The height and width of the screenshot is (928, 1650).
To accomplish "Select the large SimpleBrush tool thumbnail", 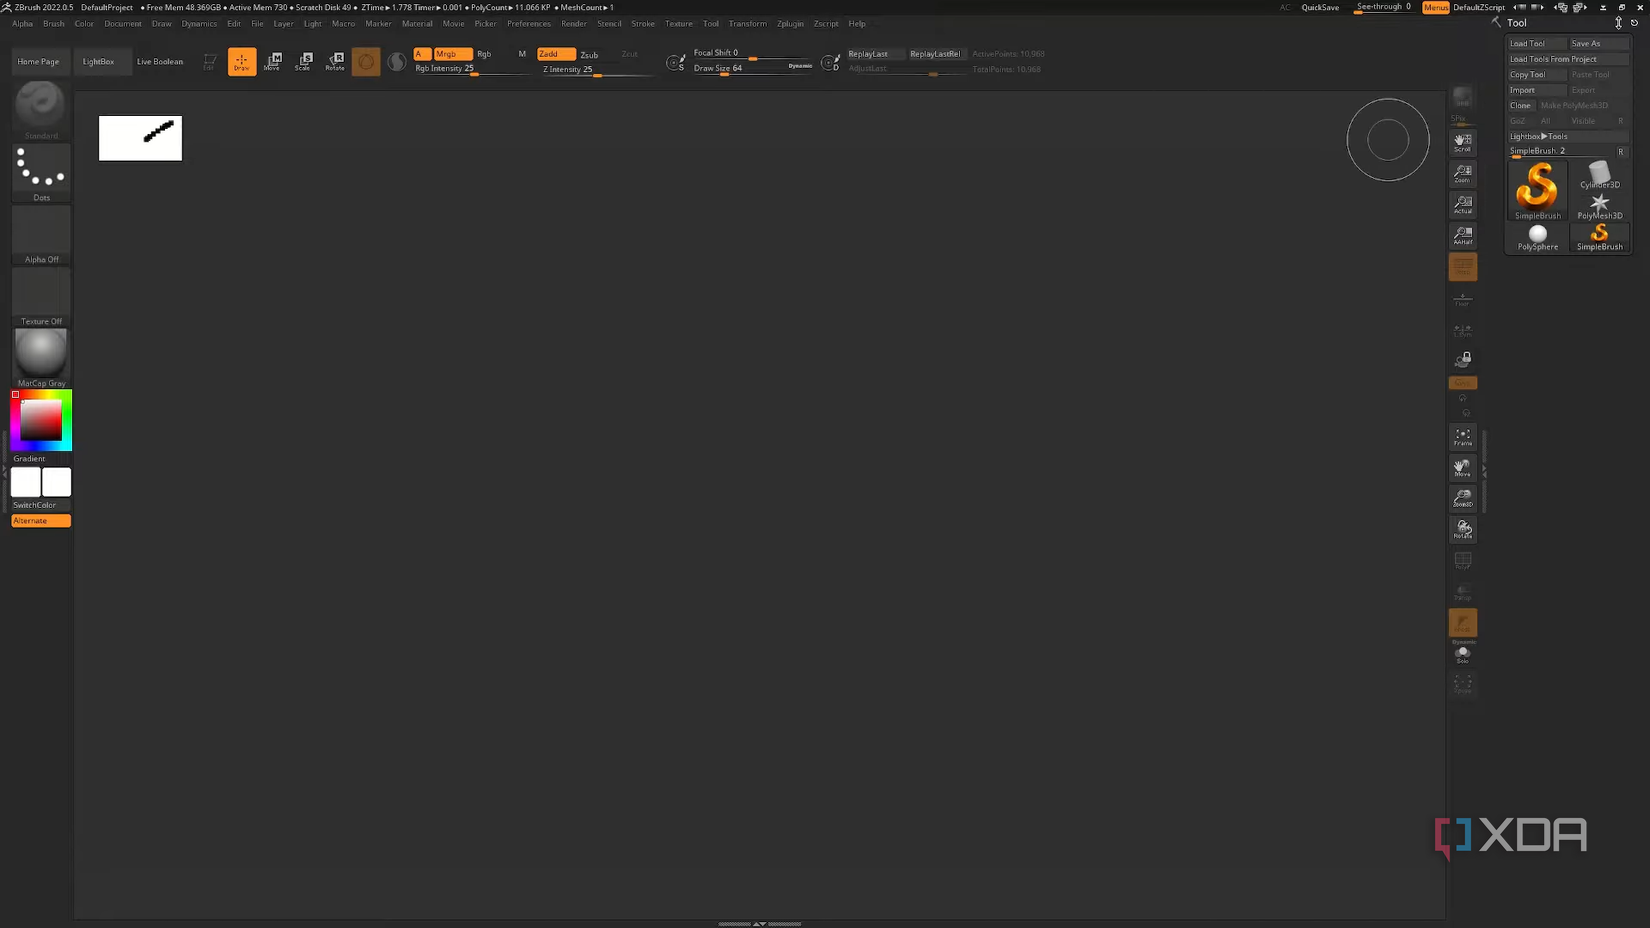I will click(x=1537, y=191).
